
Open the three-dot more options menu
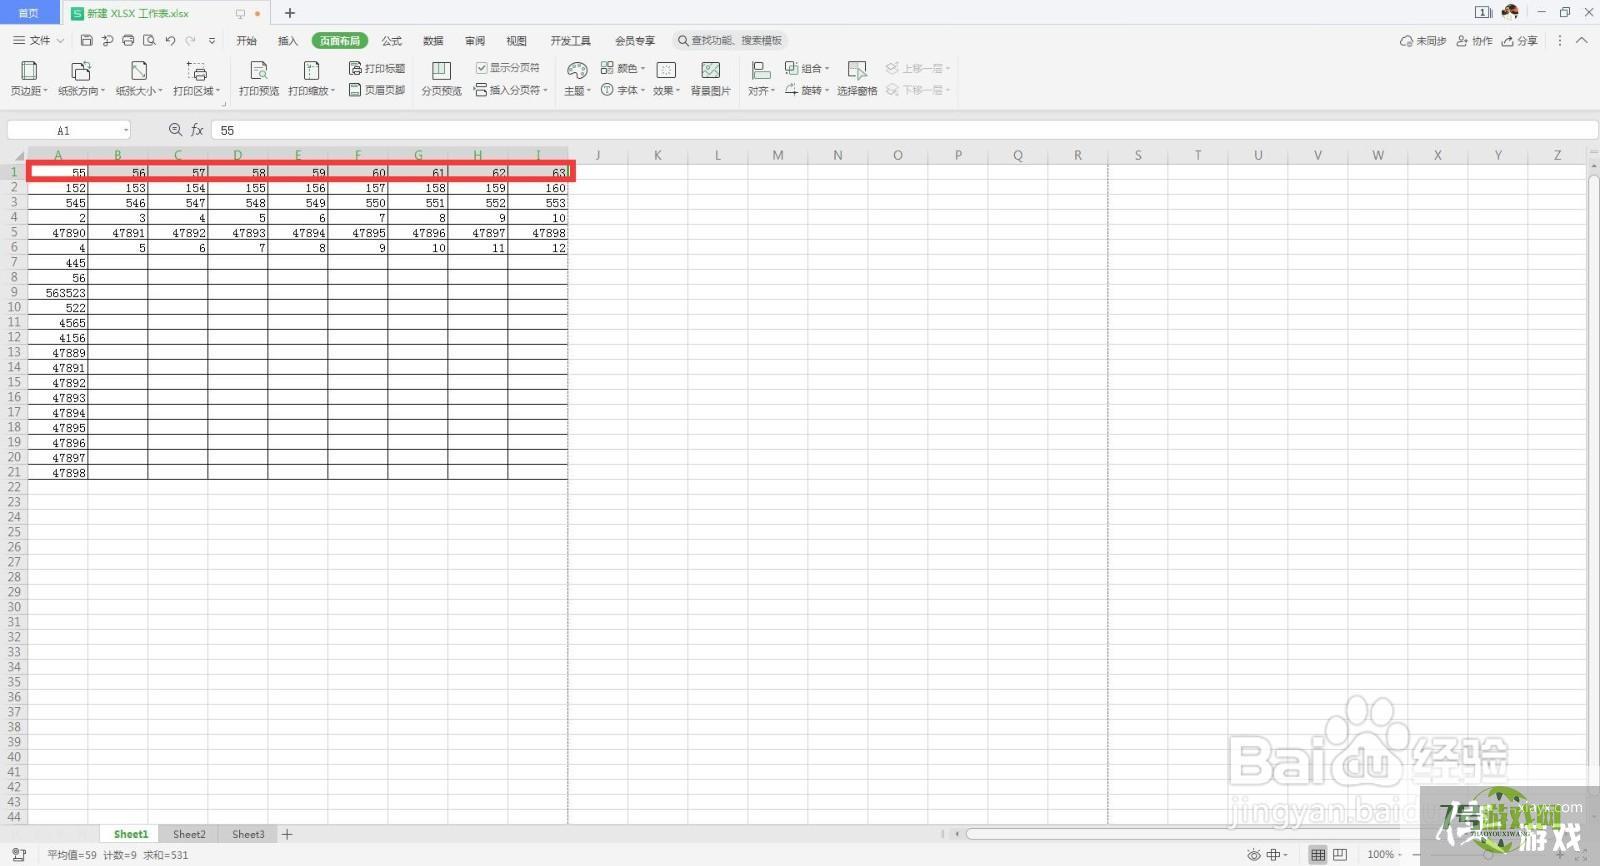pos(1559,41)
